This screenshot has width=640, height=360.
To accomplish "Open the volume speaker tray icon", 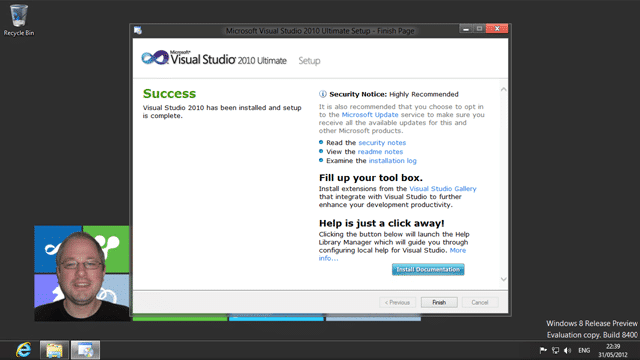I will pyautogui.click(x=567, y=350).
